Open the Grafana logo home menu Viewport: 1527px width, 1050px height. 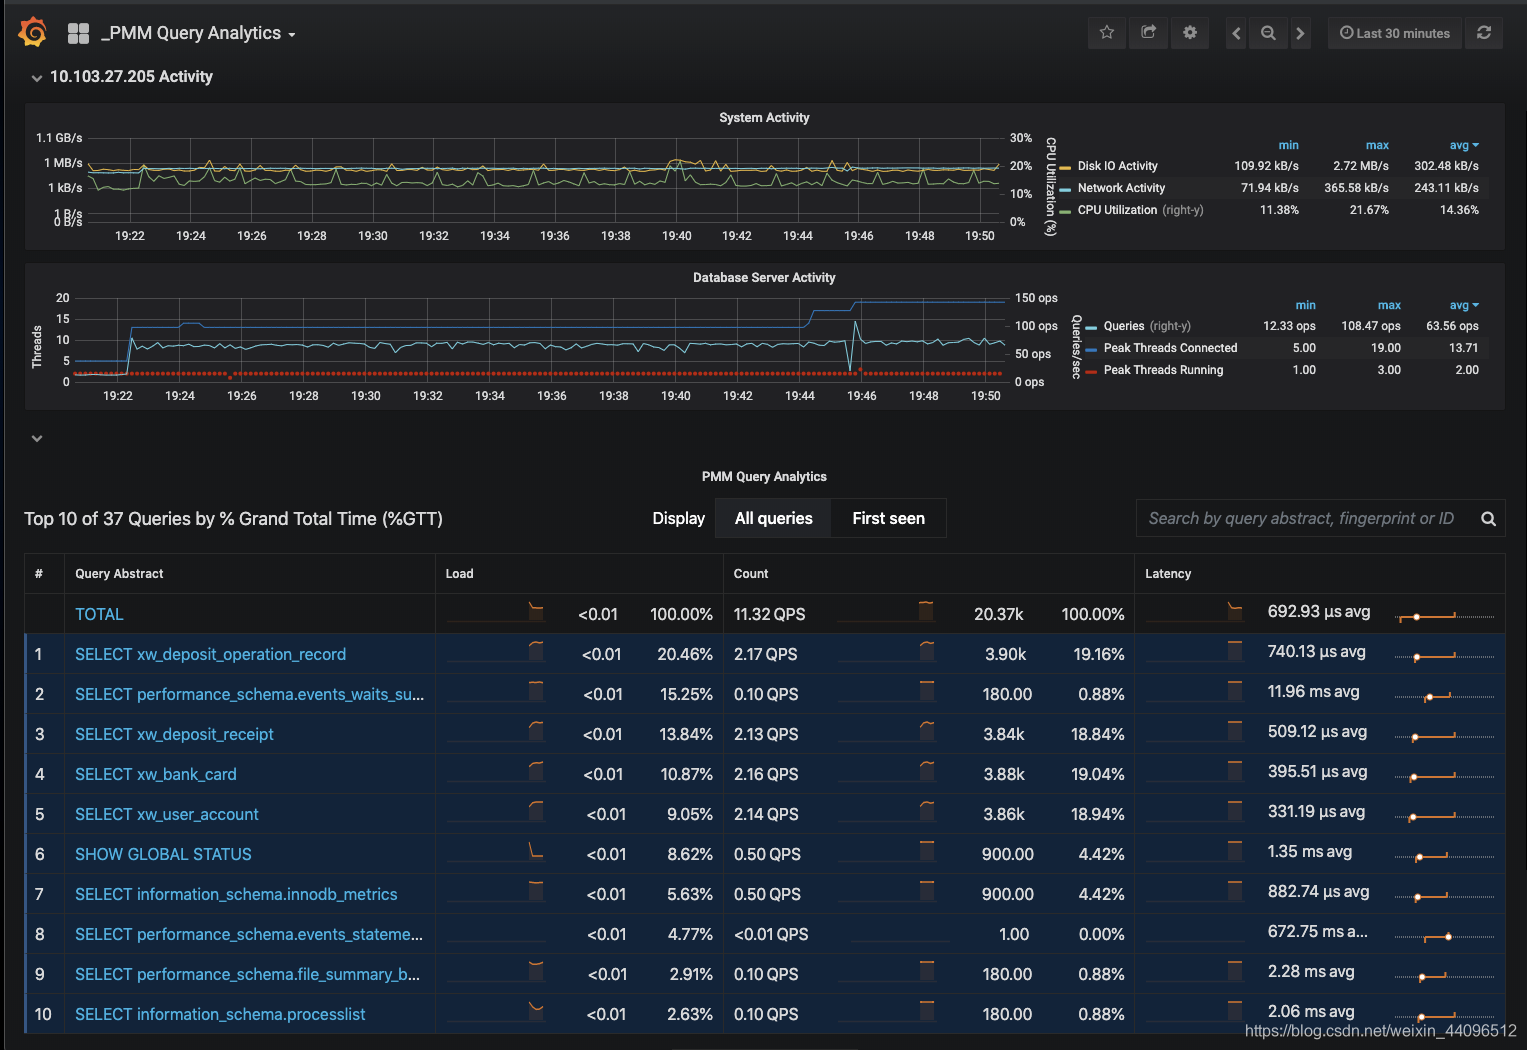[x=33, y=32]
